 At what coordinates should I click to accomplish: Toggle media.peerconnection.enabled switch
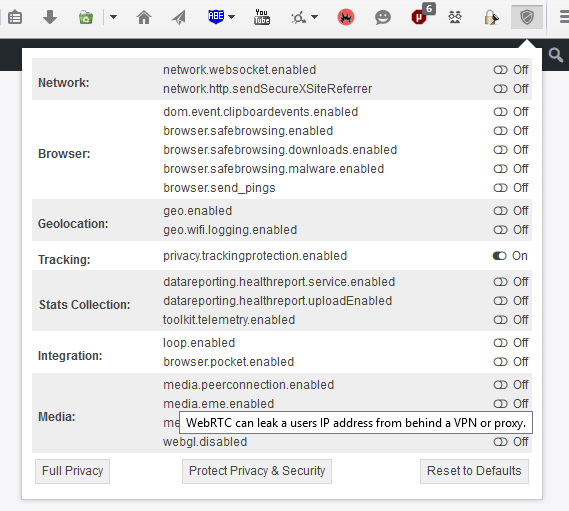pos(500,385)
